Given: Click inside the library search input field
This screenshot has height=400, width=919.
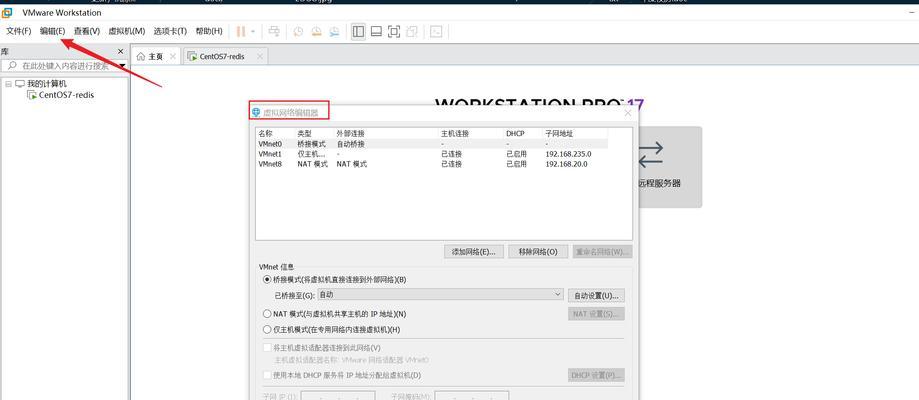Looking at the screenshot, I should [67, 66].
